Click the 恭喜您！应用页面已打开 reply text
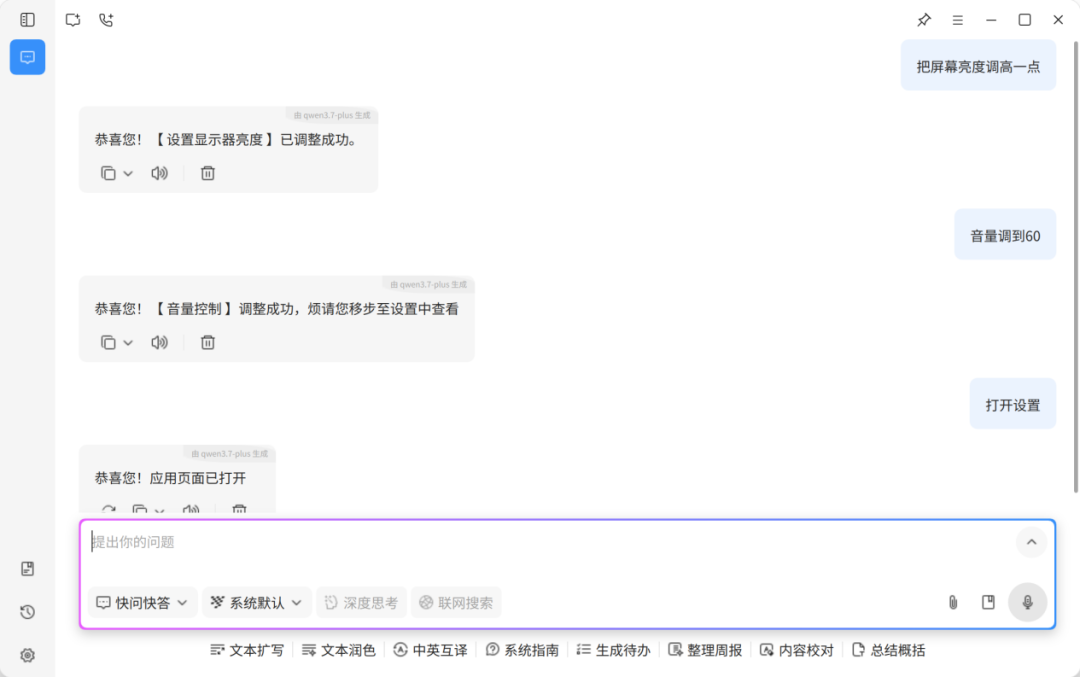 coord(170,478)
